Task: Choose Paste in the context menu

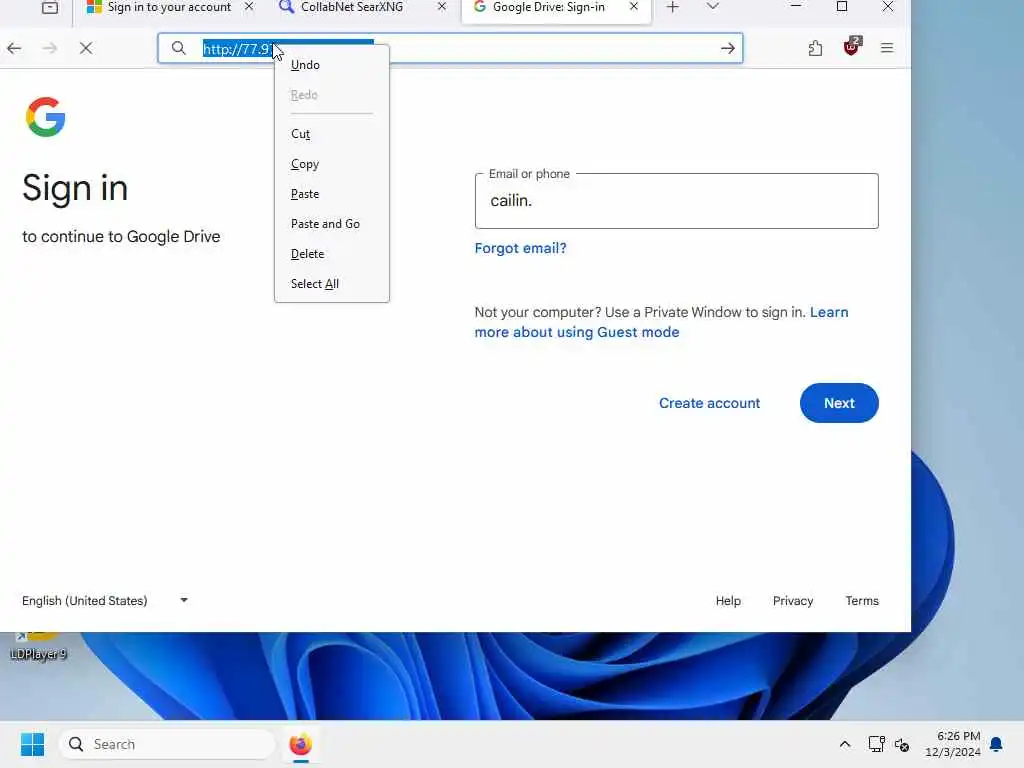Action: (332, 194)
